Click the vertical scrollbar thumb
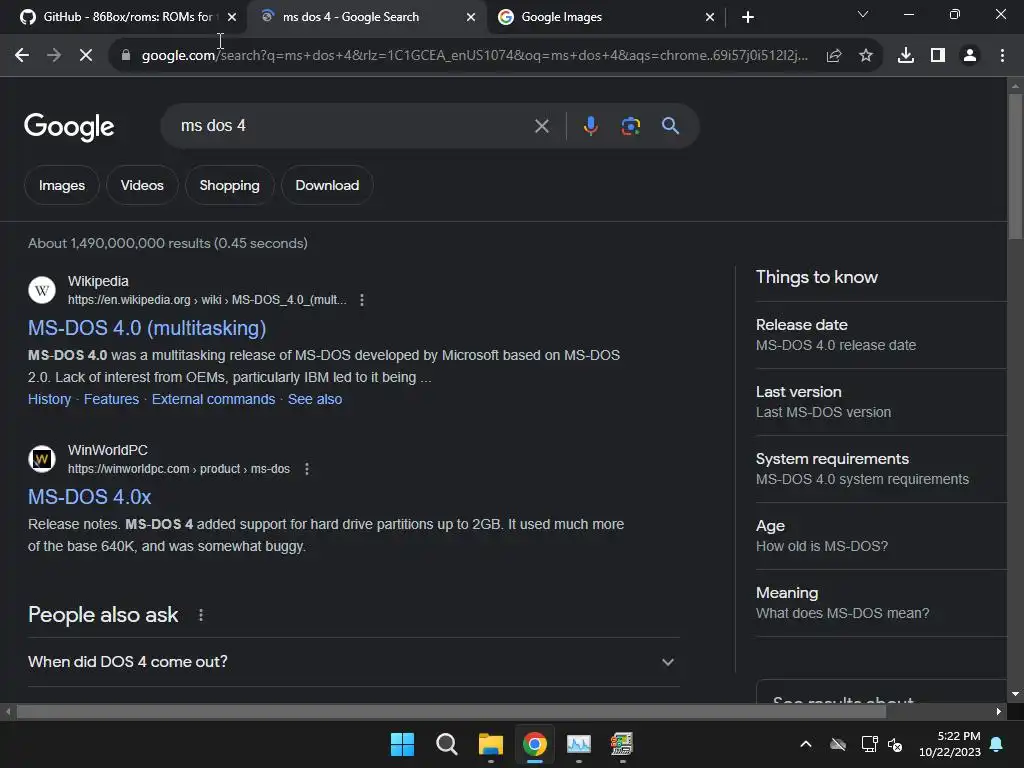 (1015, 167)
